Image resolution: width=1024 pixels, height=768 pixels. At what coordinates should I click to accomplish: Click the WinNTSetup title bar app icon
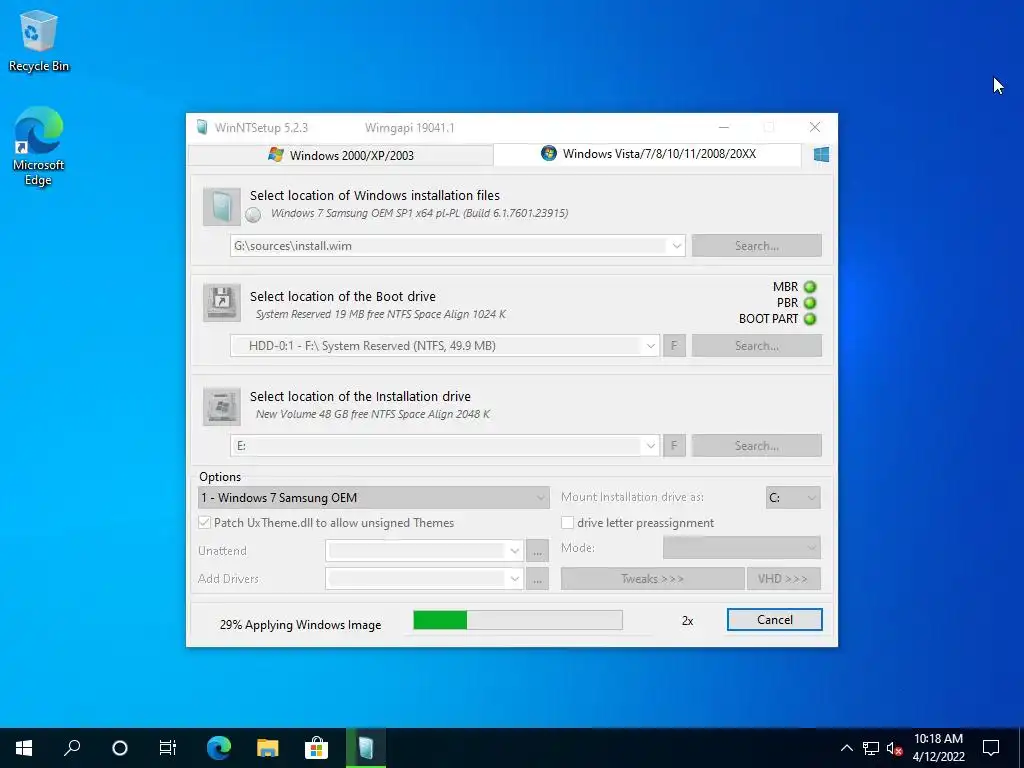coord(202,127)
